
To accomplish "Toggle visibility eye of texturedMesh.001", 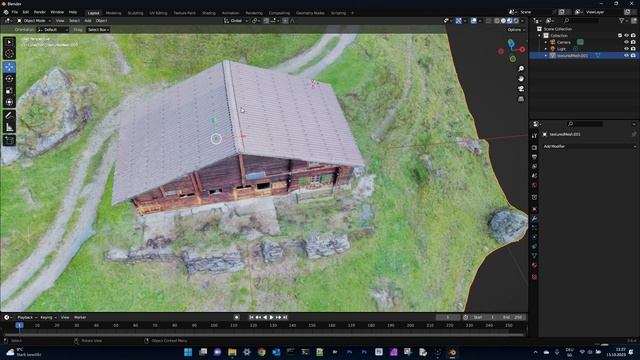I will [x=627, y=55].
